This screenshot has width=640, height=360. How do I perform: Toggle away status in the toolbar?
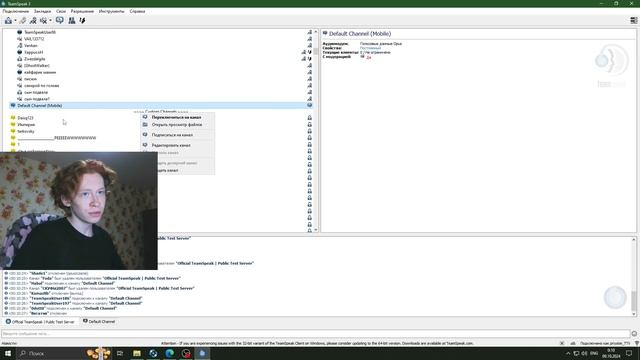(33, 20)
